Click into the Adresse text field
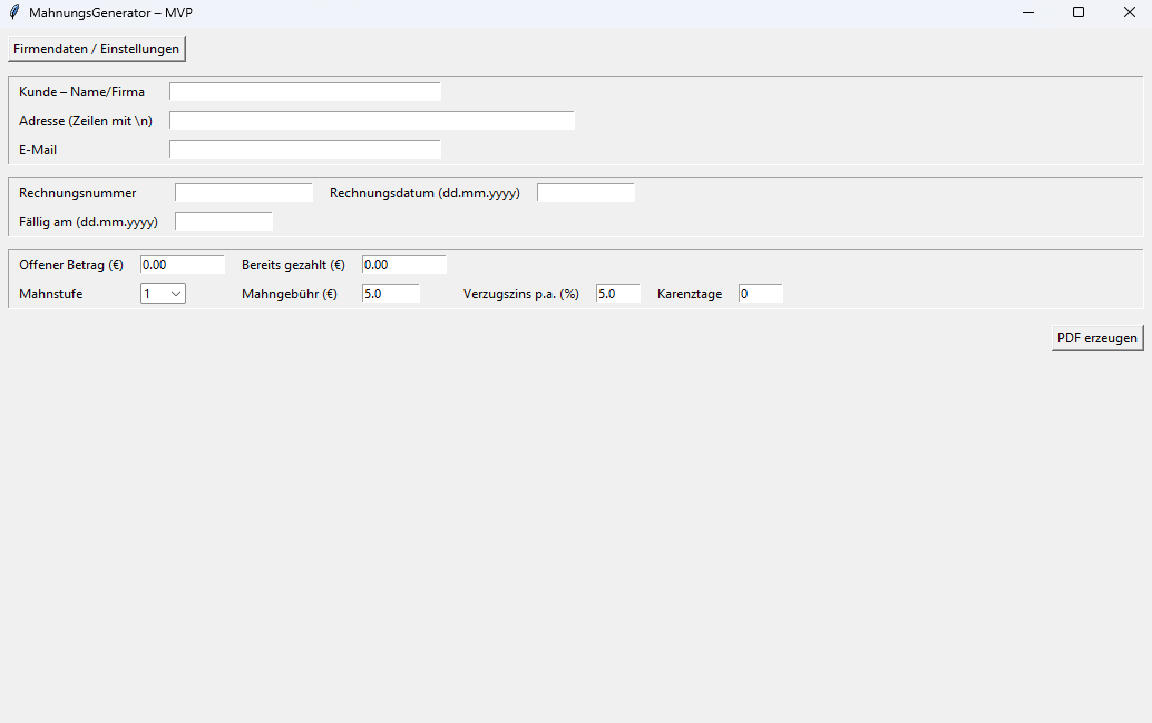1152x723 pixels. [371, 121]
